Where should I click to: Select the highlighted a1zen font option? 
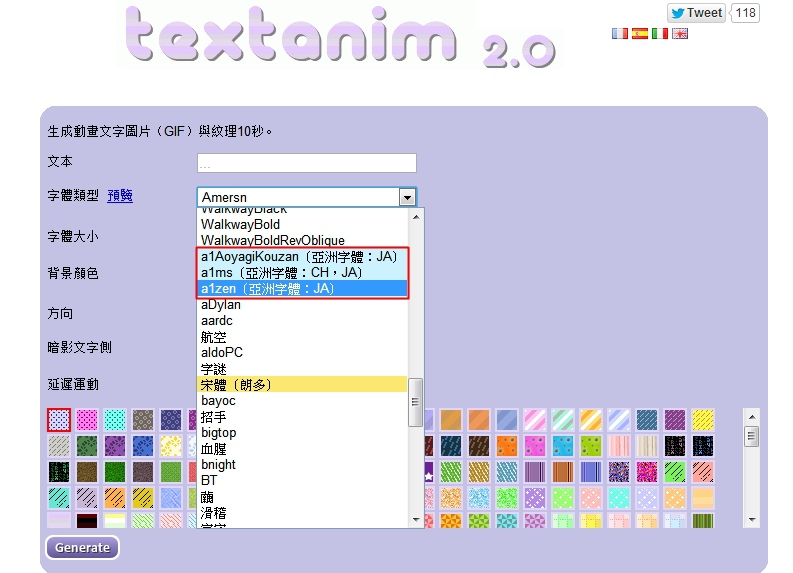302,289
